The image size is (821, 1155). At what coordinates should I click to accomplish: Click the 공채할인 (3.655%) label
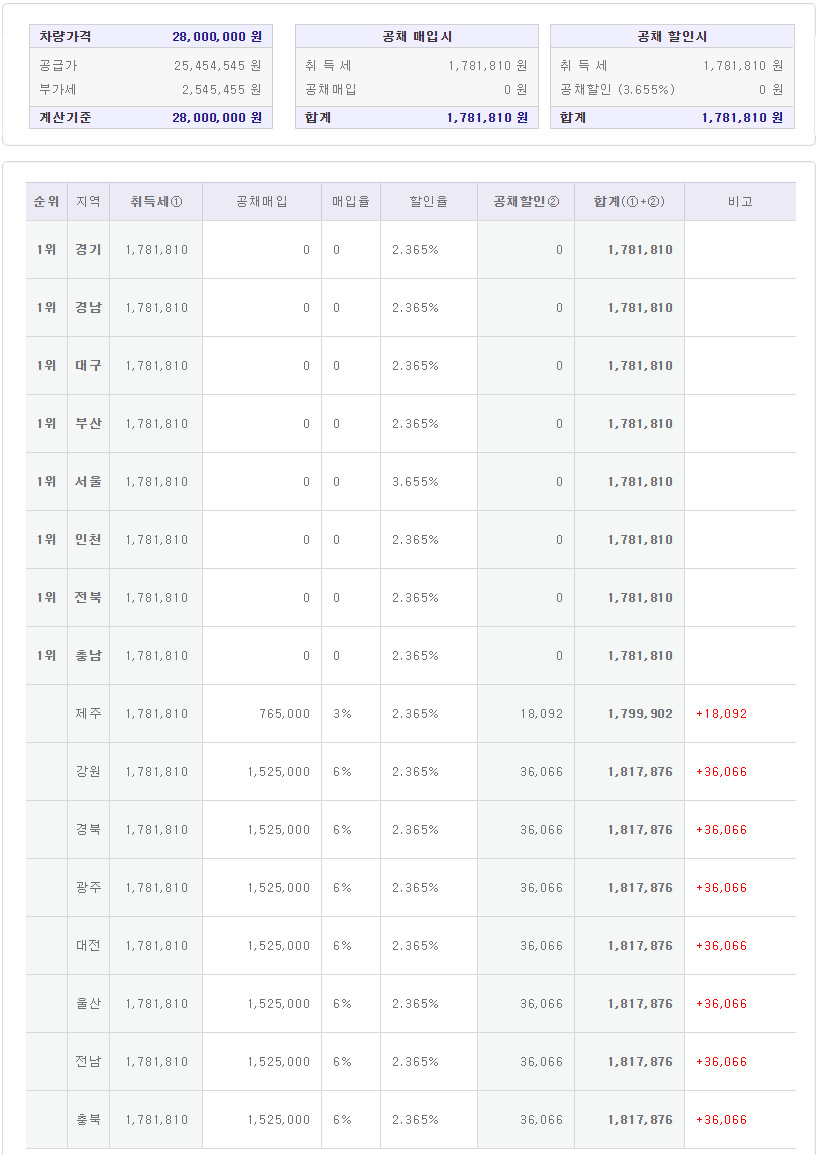point(617,89)
